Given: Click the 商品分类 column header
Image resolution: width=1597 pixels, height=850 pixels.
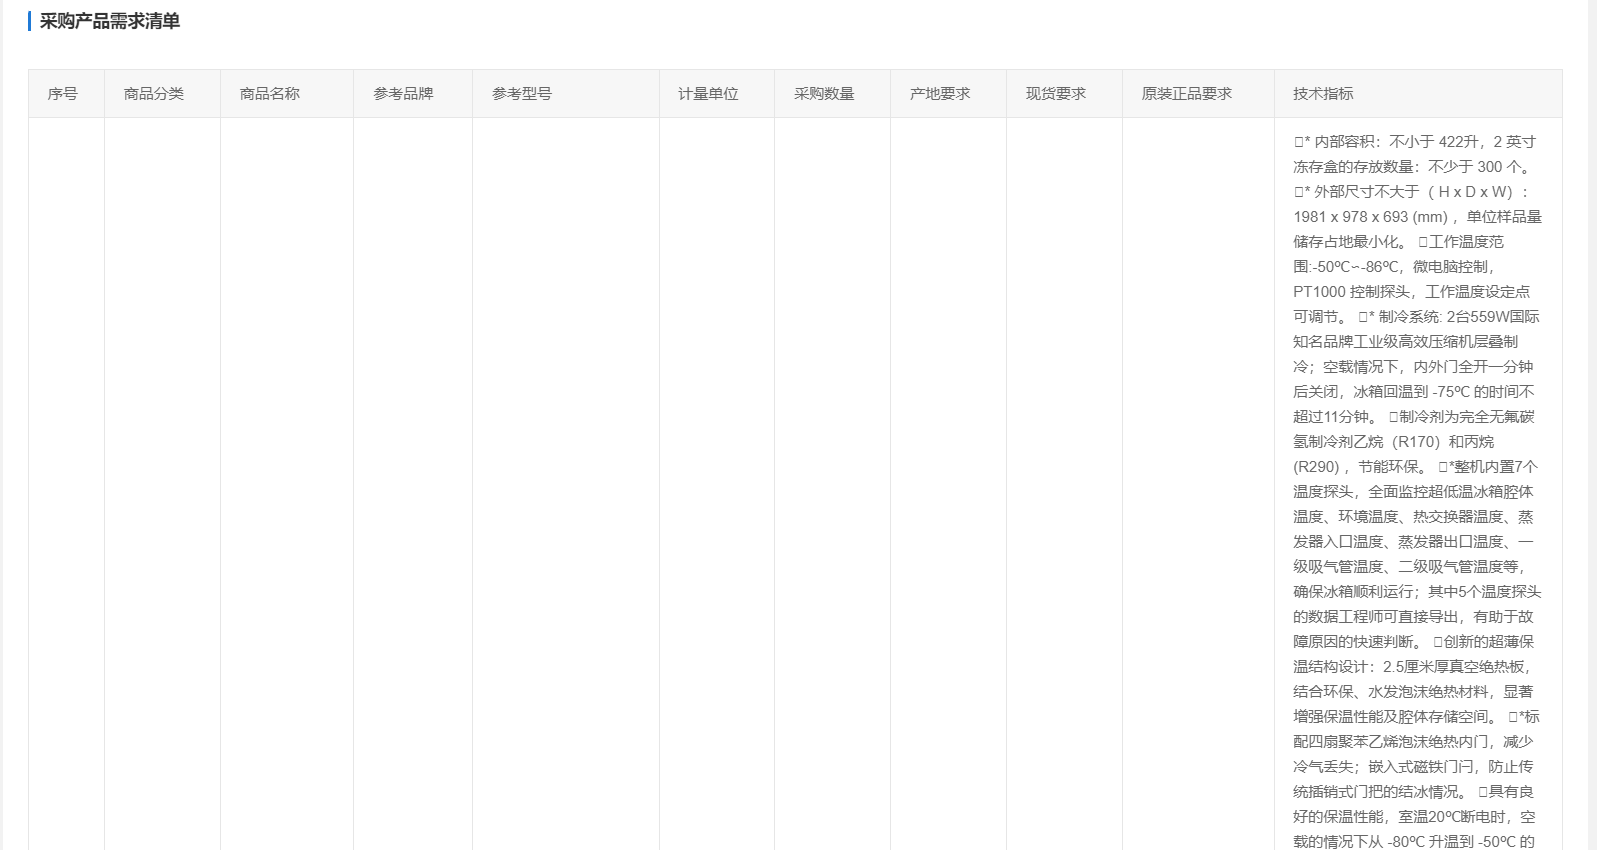Looking at the screenshot, I should [x=154, y=94].
